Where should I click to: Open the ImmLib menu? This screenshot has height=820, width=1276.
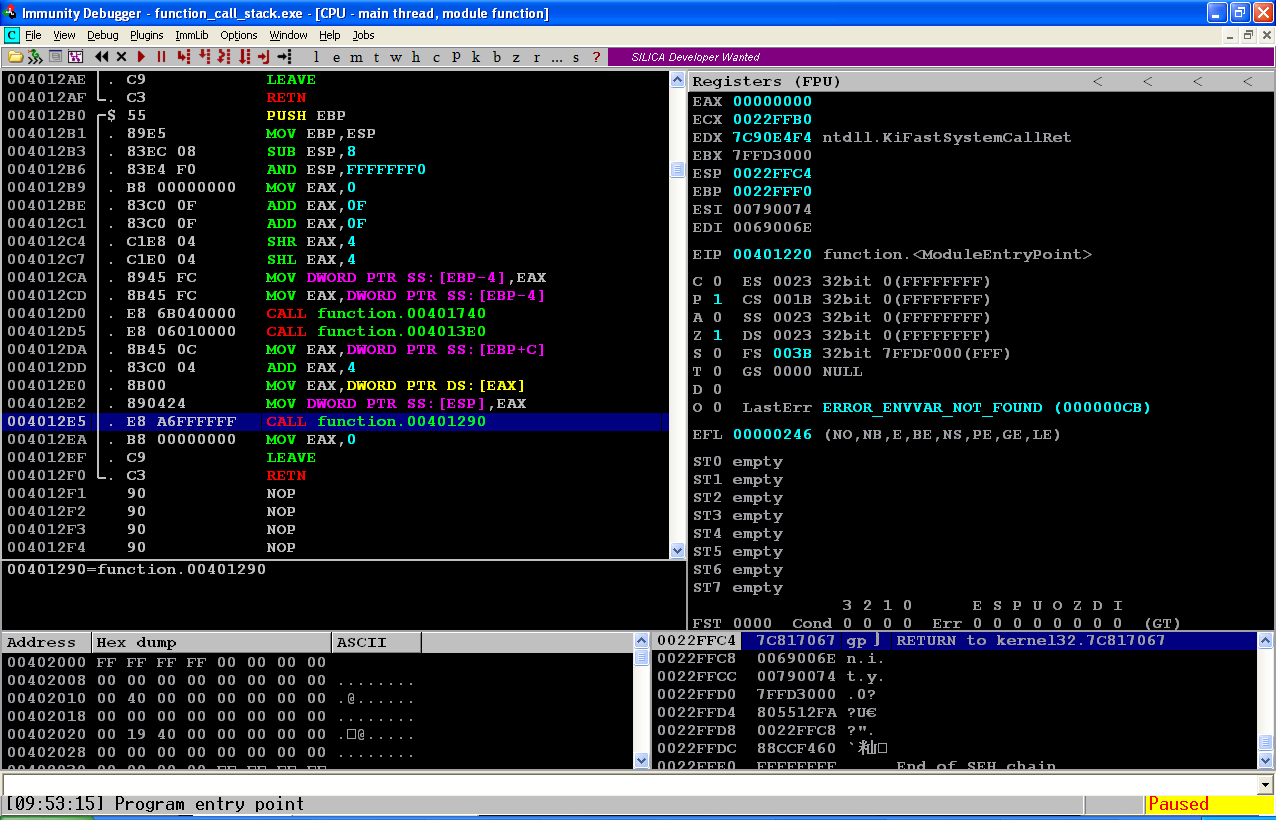192,35
